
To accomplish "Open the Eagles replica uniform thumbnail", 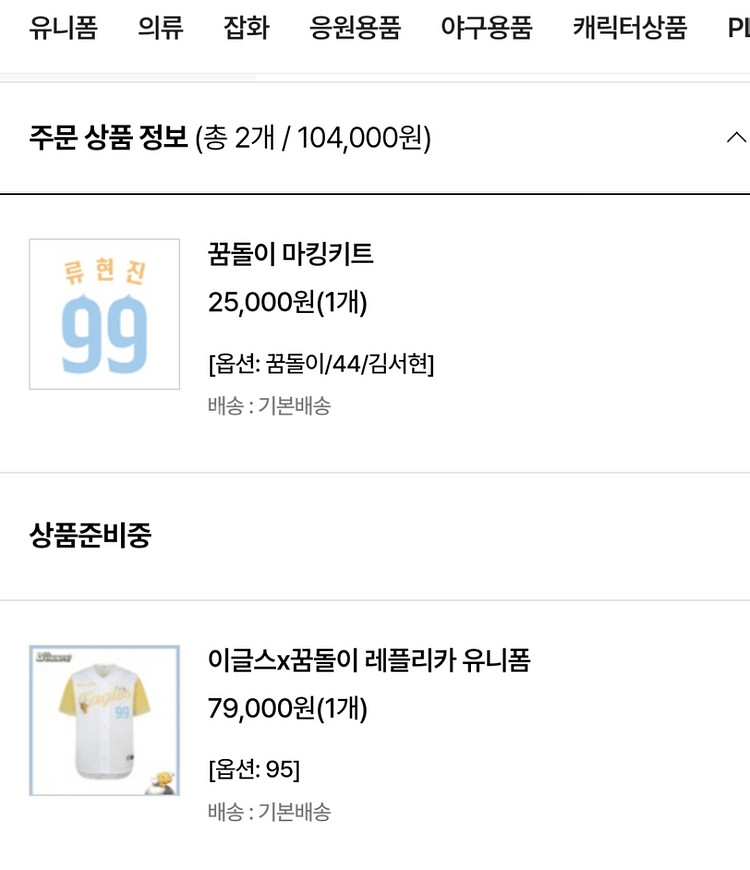I will [104, 720].
